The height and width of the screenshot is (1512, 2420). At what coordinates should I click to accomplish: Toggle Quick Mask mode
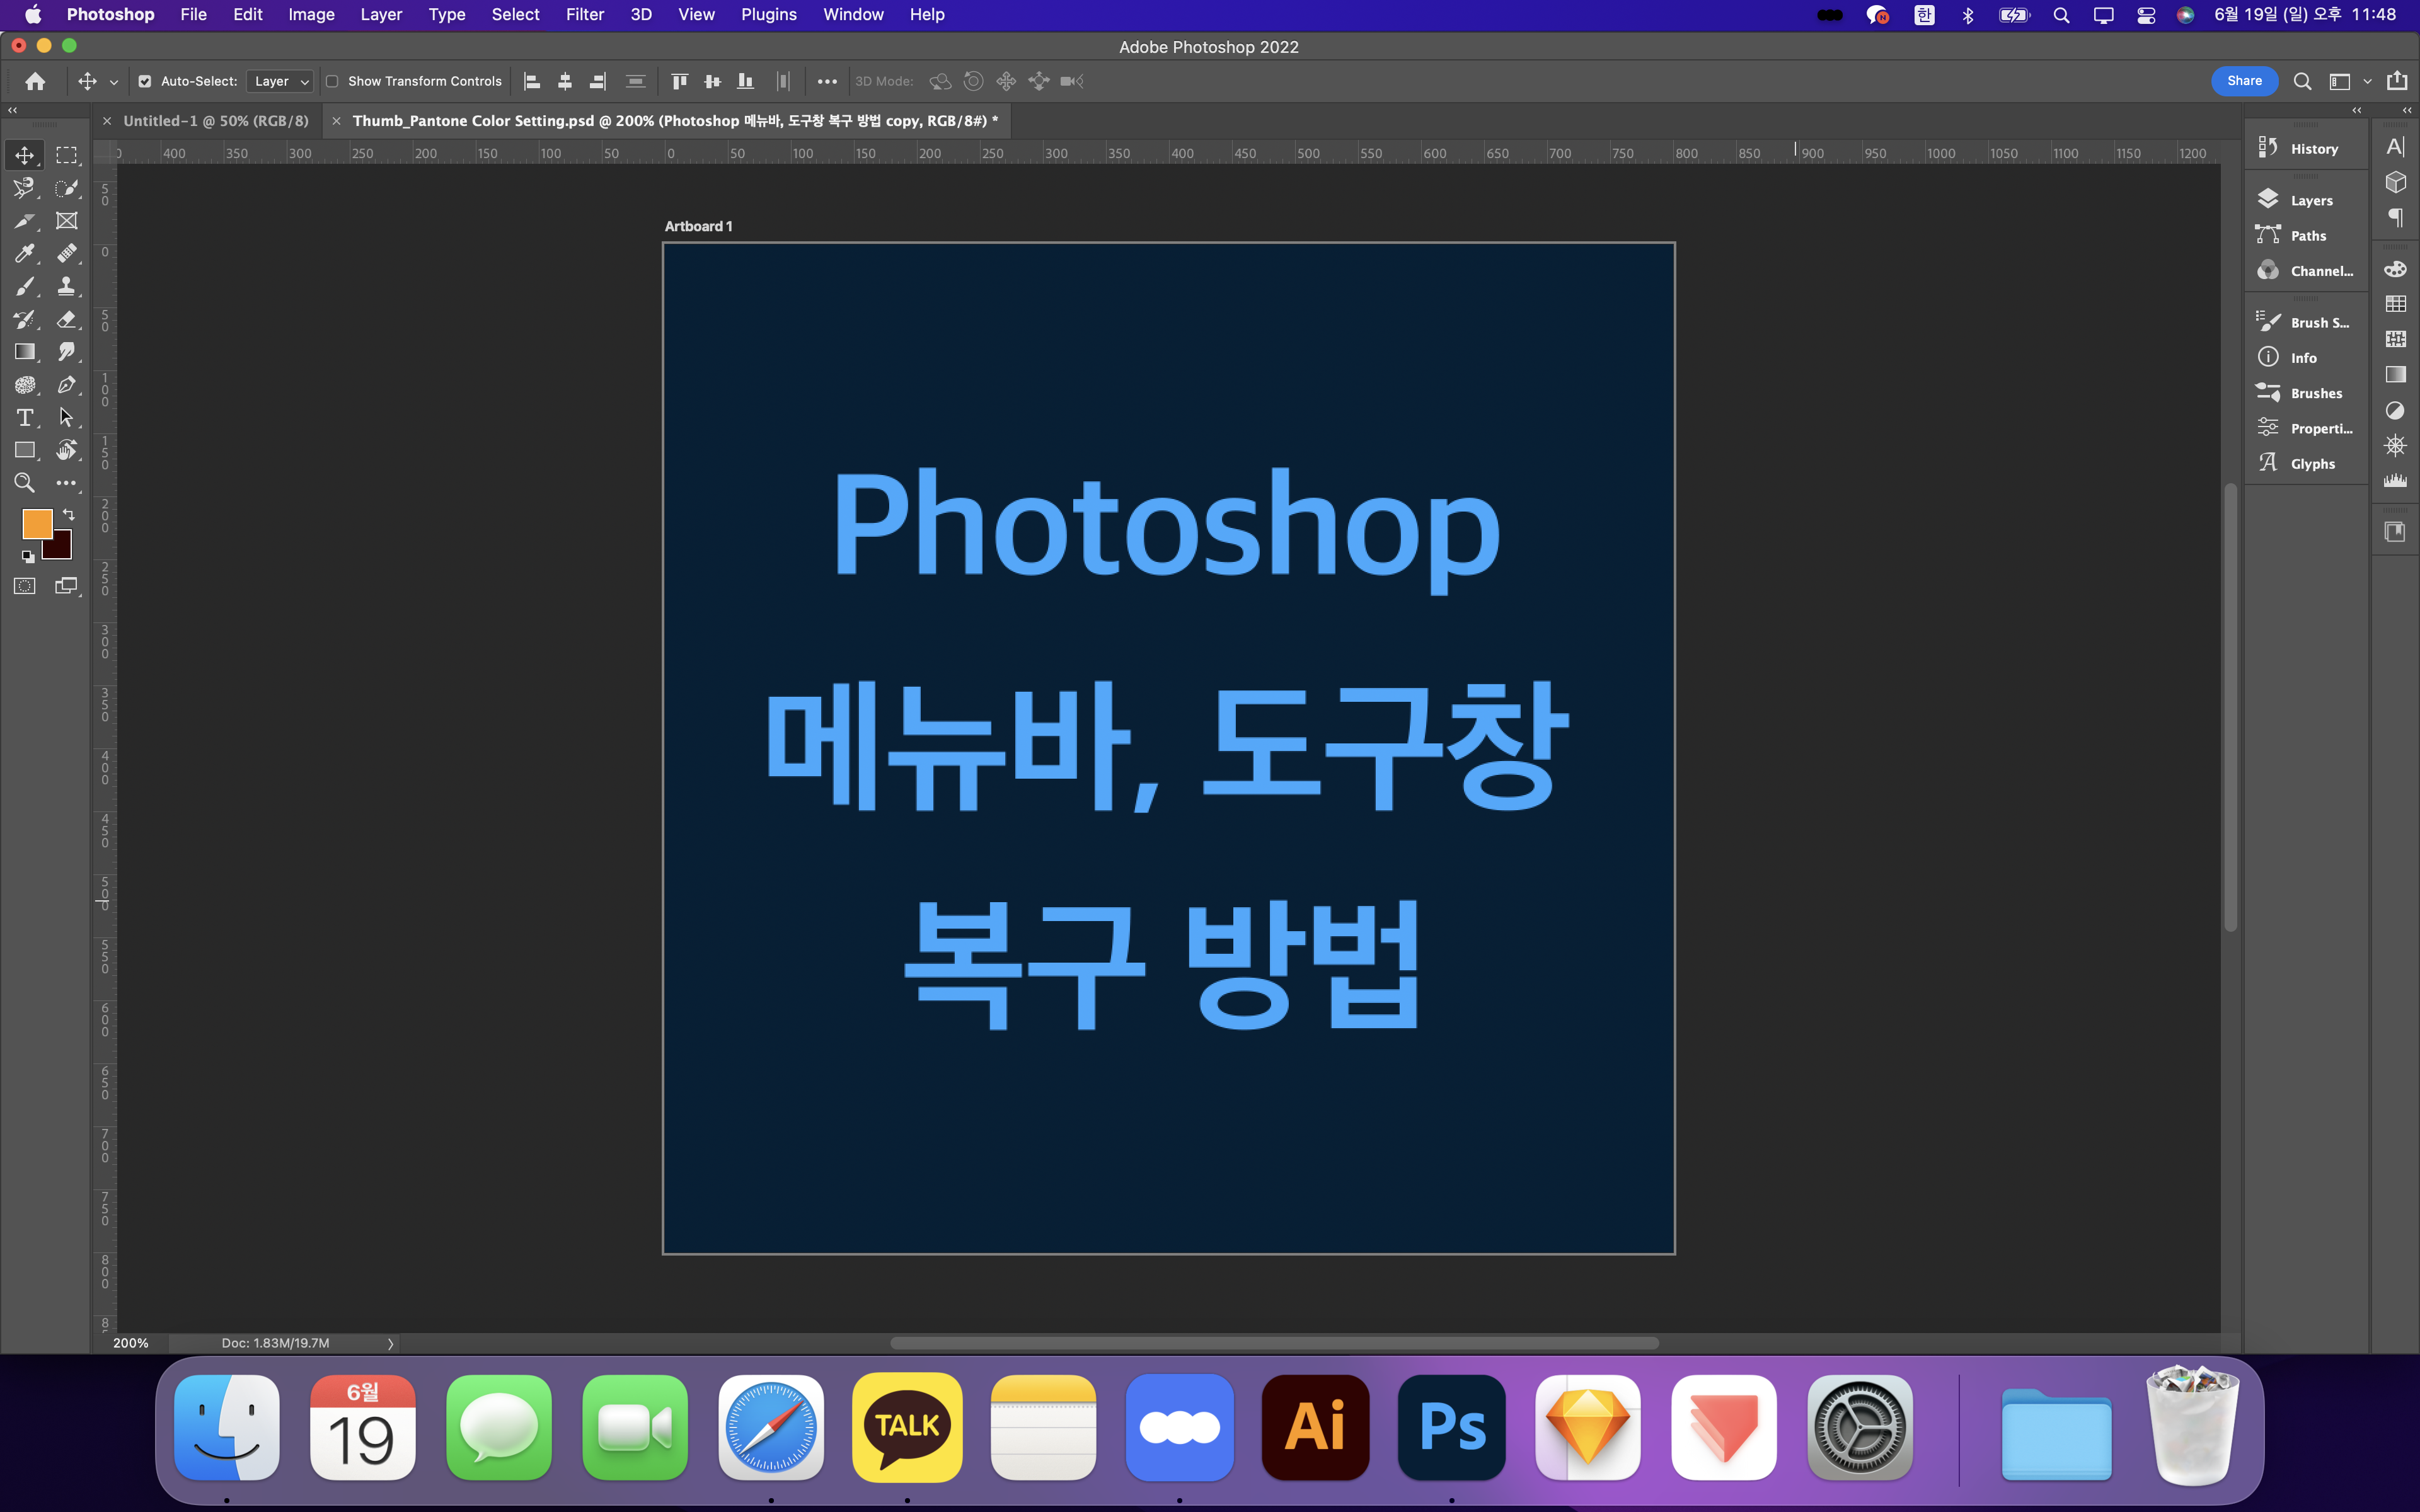pyautogui.click(x=24, y=586)
